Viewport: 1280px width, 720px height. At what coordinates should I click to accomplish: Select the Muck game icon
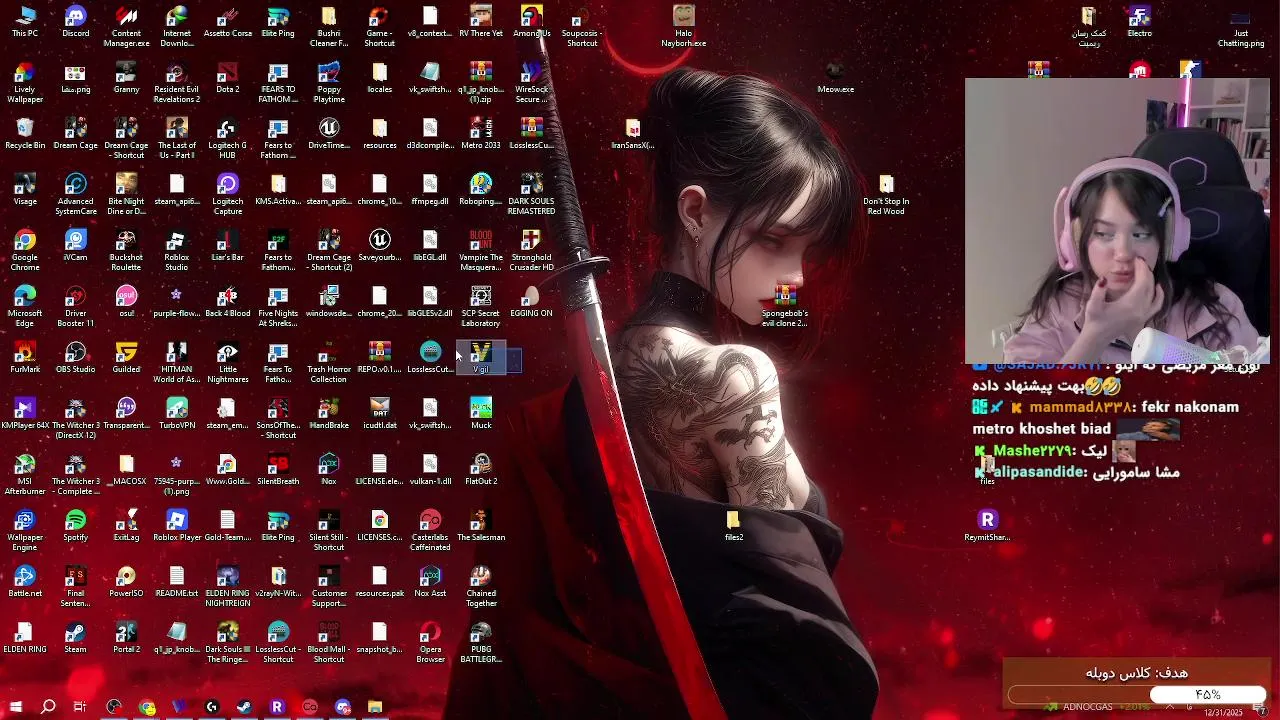tap(481, 414)
